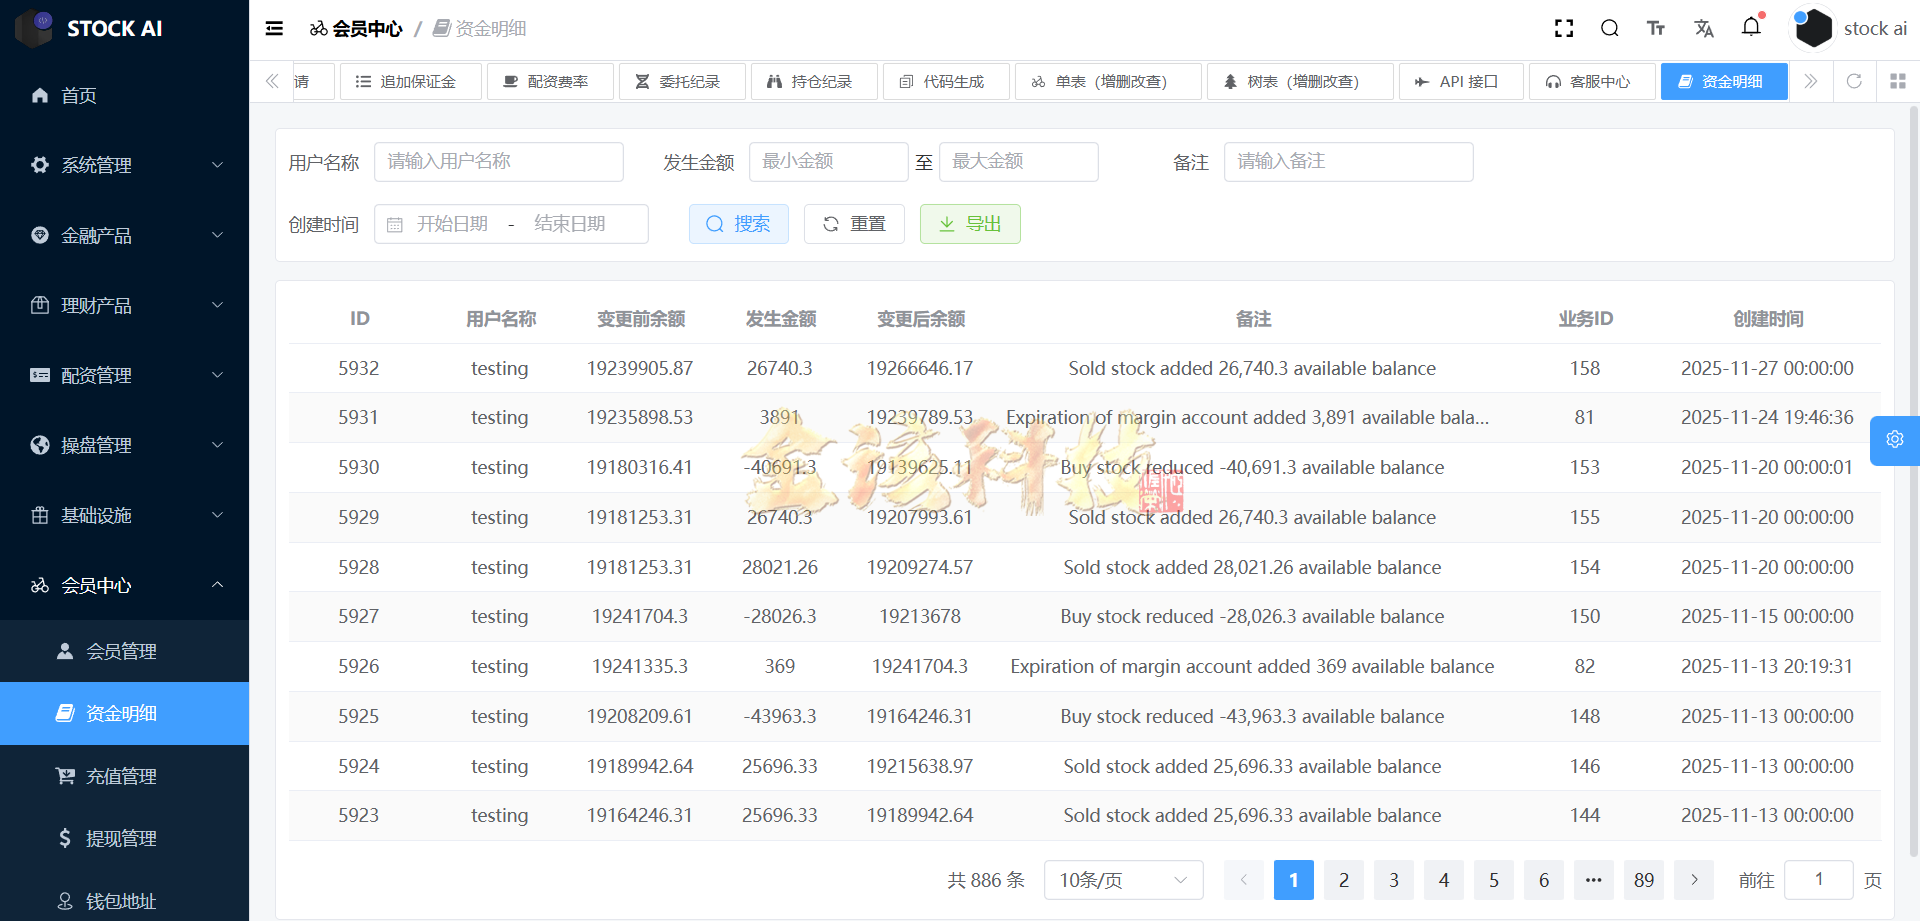
Task: Switch to the API 接口 tab
Action: point(1460,81)
